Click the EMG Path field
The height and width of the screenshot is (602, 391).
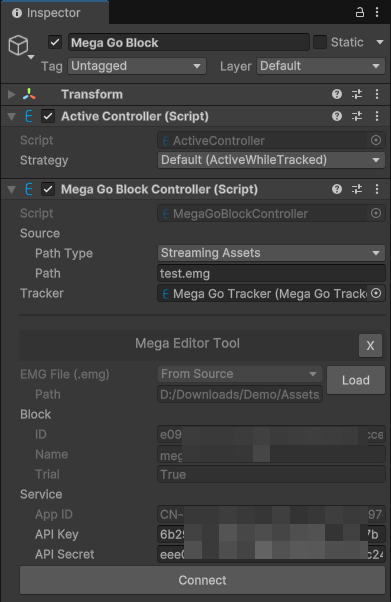(240, 394)
